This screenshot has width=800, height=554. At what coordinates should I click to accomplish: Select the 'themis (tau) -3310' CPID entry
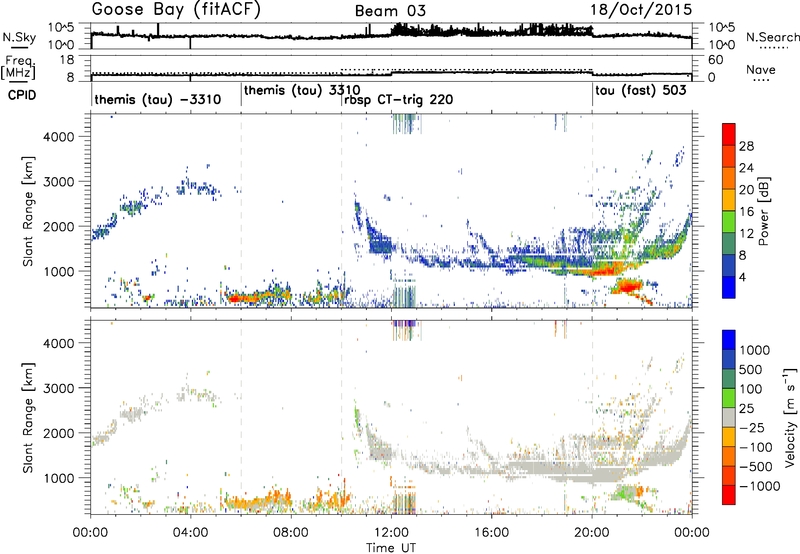(158, 99)
